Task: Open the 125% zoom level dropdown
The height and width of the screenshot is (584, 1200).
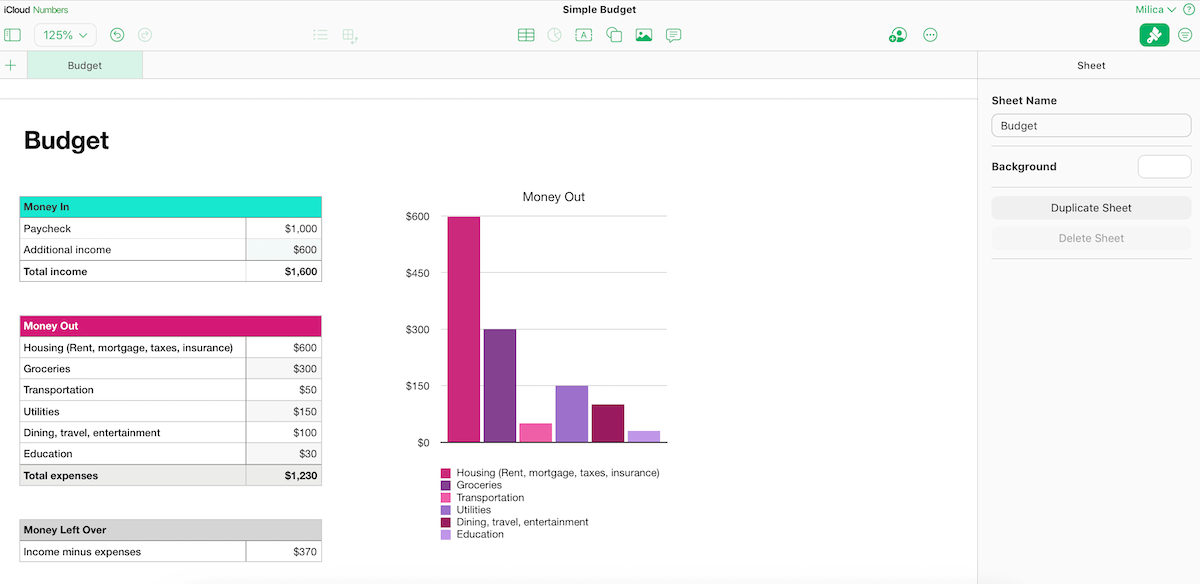Action: click(x=64, y=34)
